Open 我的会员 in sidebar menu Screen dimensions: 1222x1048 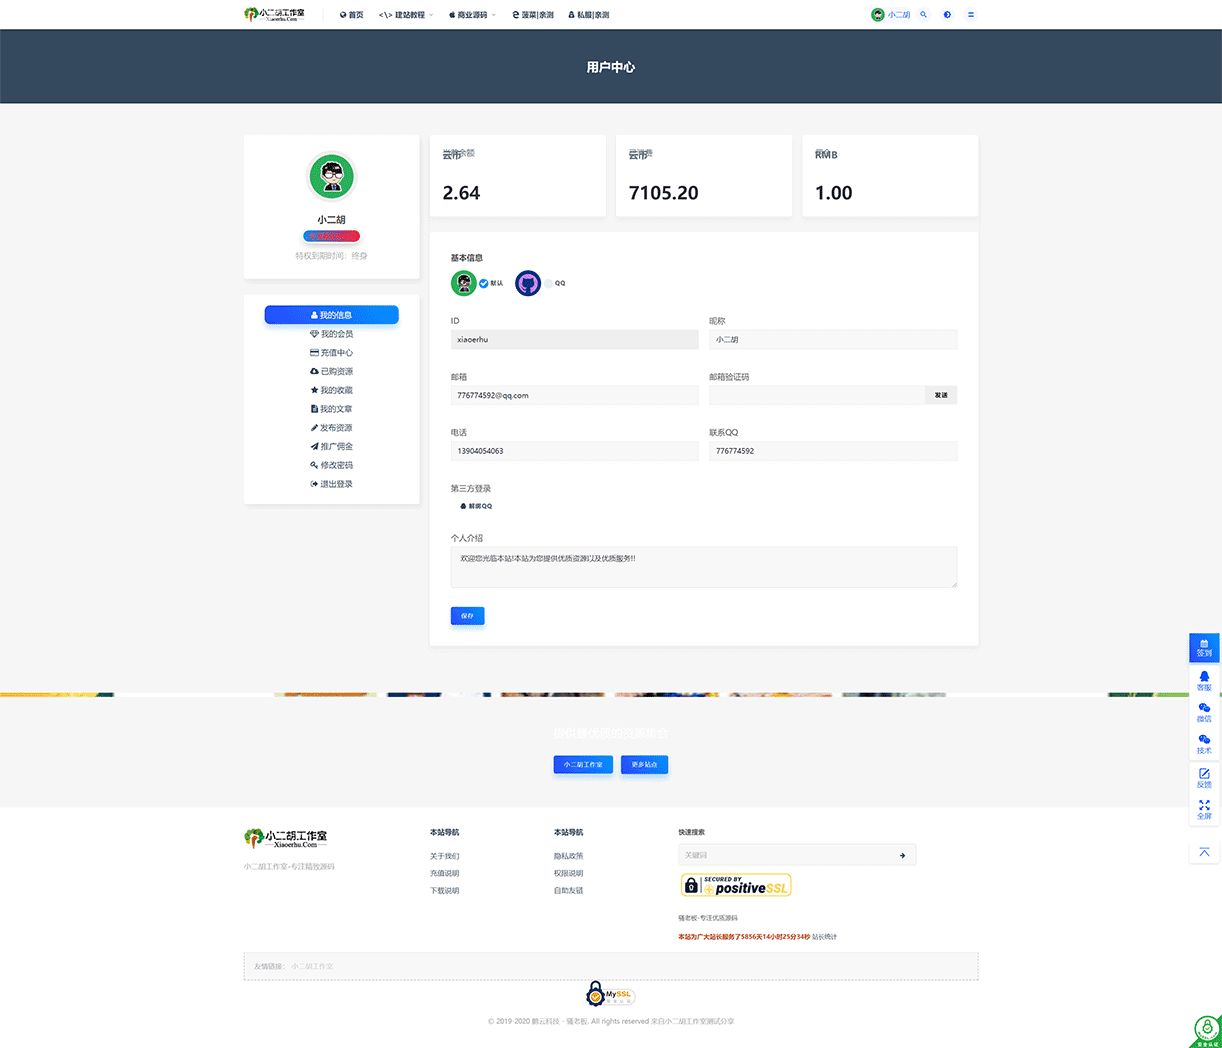tap(331, 334)
